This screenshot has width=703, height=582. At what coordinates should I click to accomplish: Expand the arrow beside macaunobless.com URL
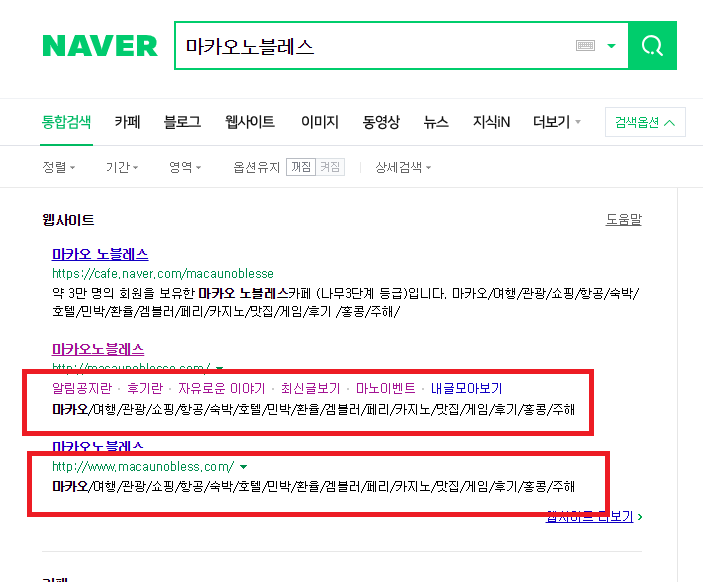click(x=243, y=467)
